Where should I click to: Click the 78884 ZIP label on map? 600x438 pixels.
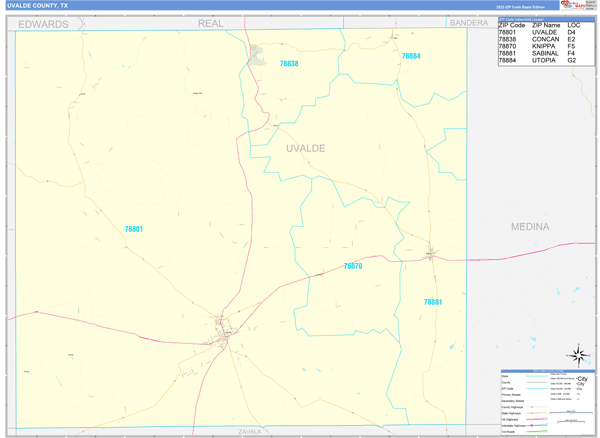coord(410,56)
